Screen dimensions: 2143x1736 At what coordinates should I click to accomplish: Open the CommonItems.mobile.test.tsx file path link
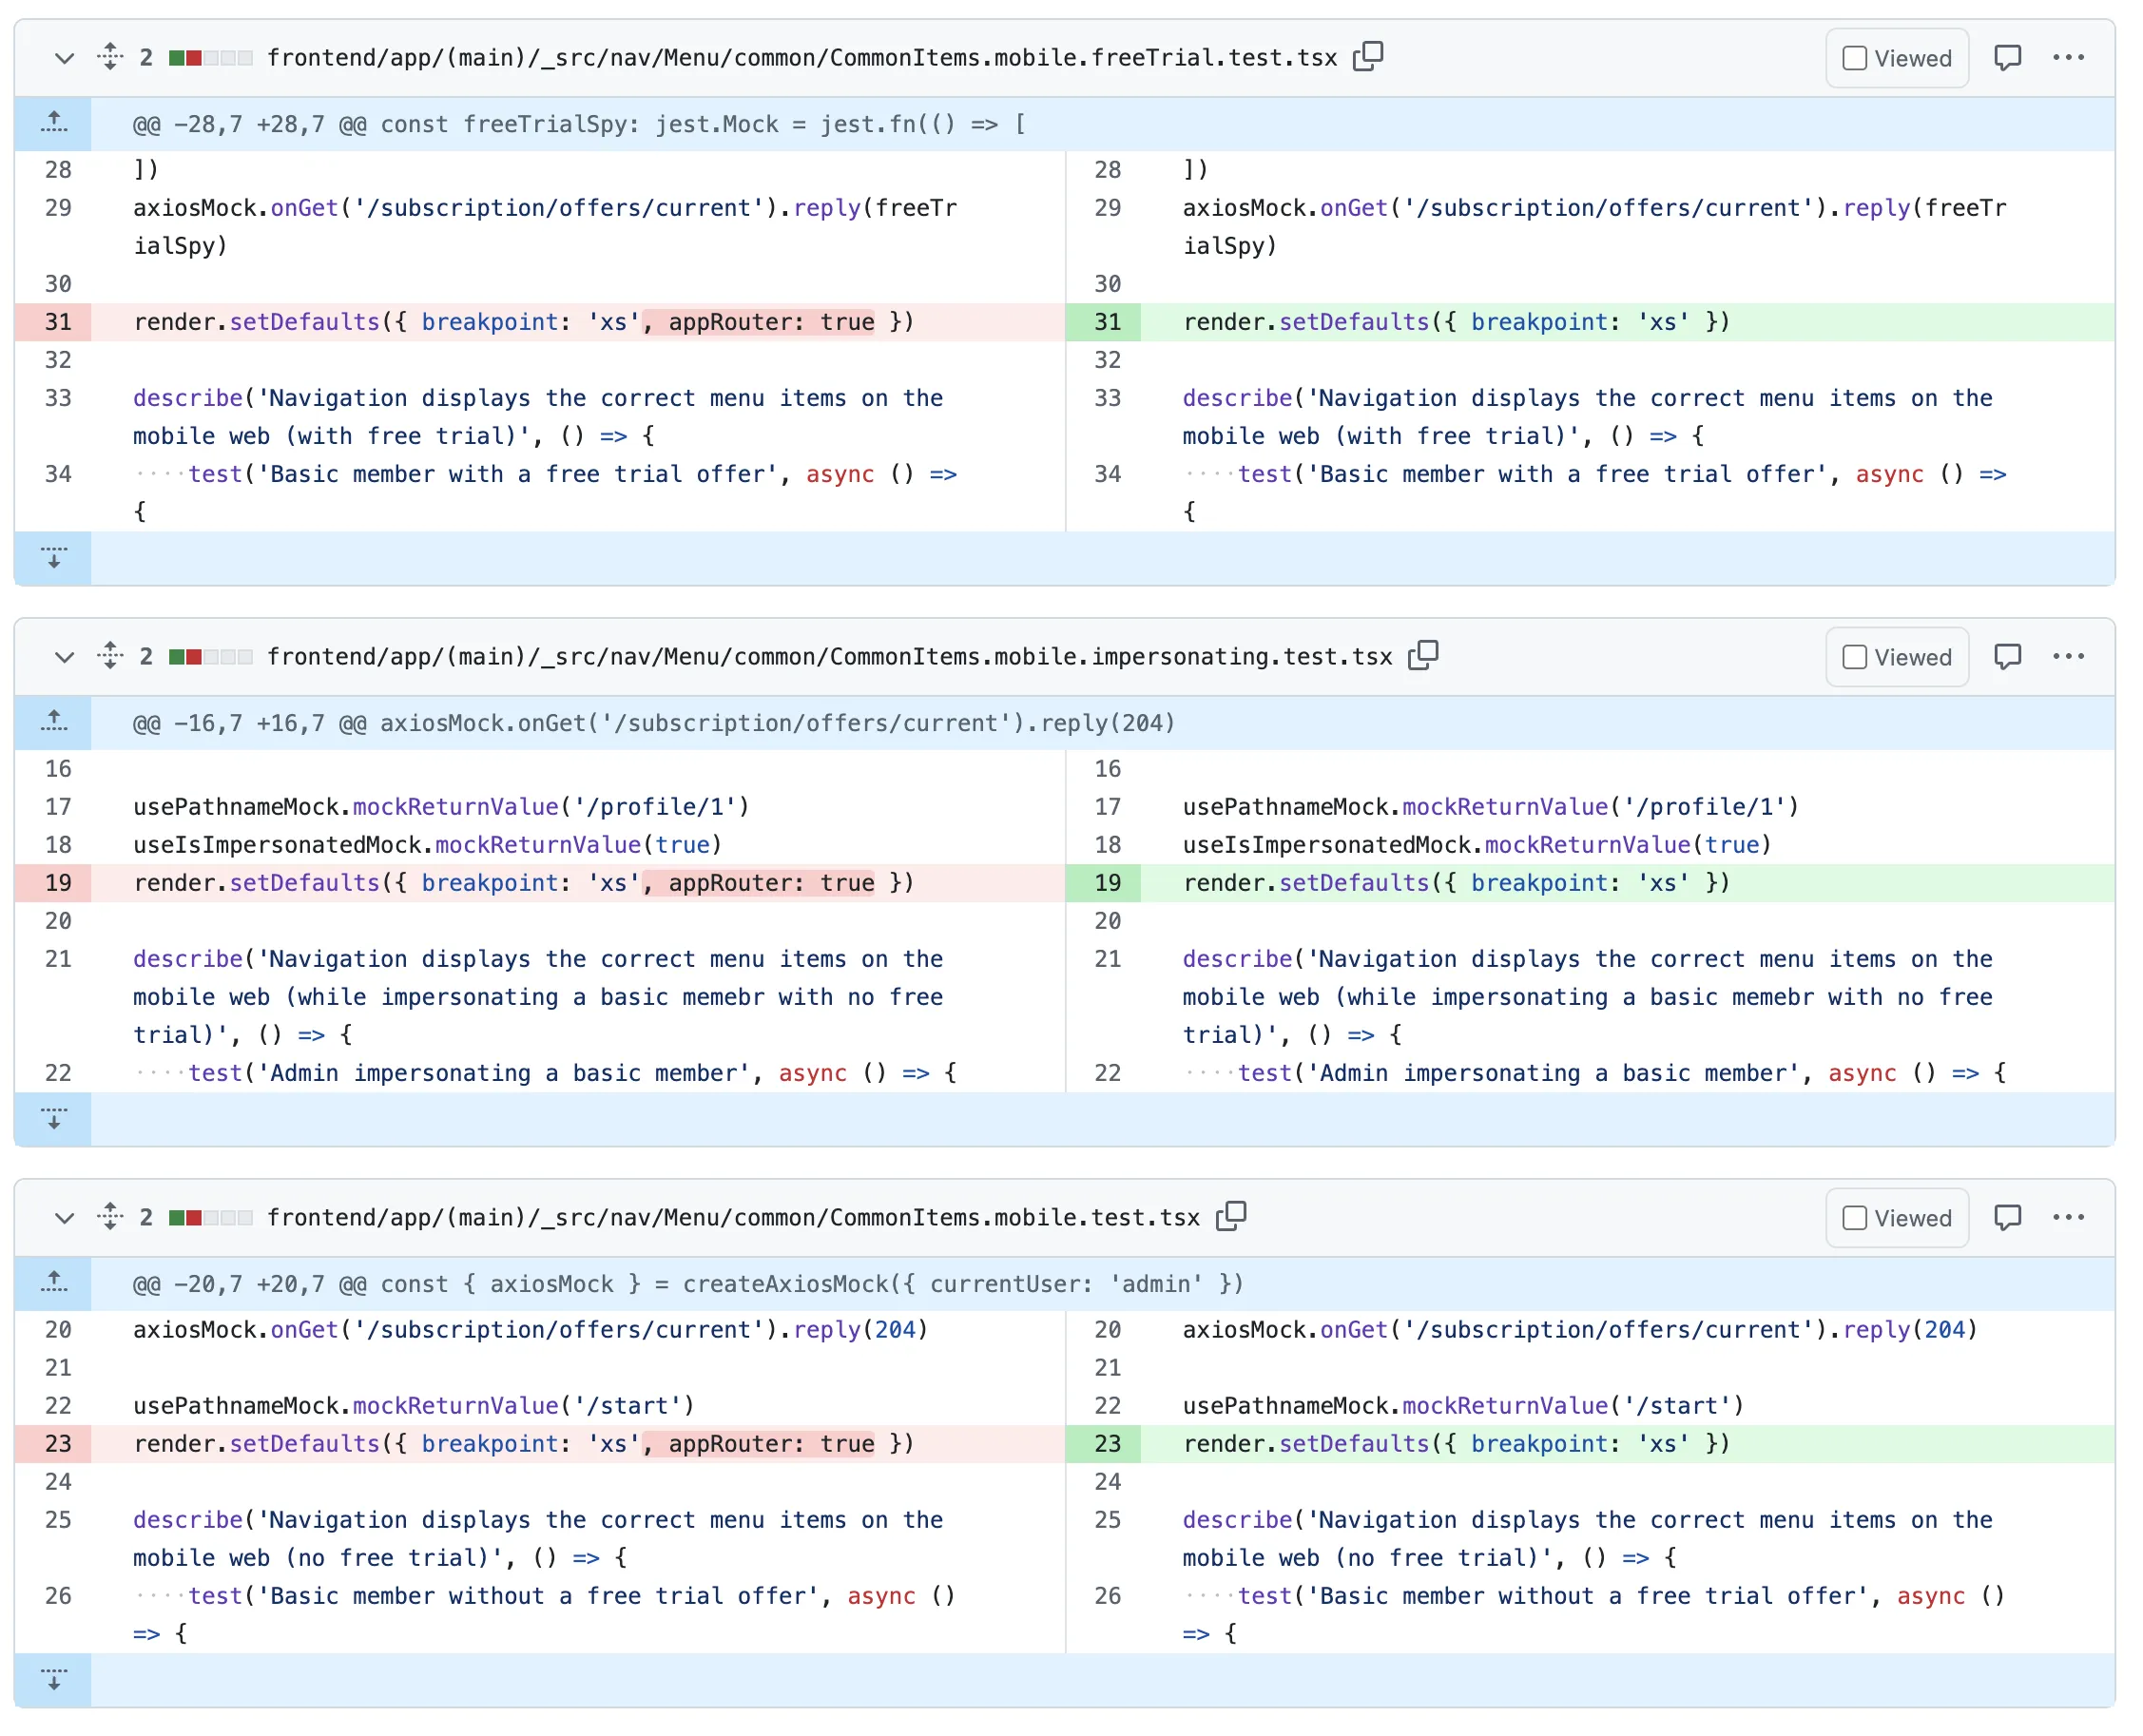[735, 1220]
